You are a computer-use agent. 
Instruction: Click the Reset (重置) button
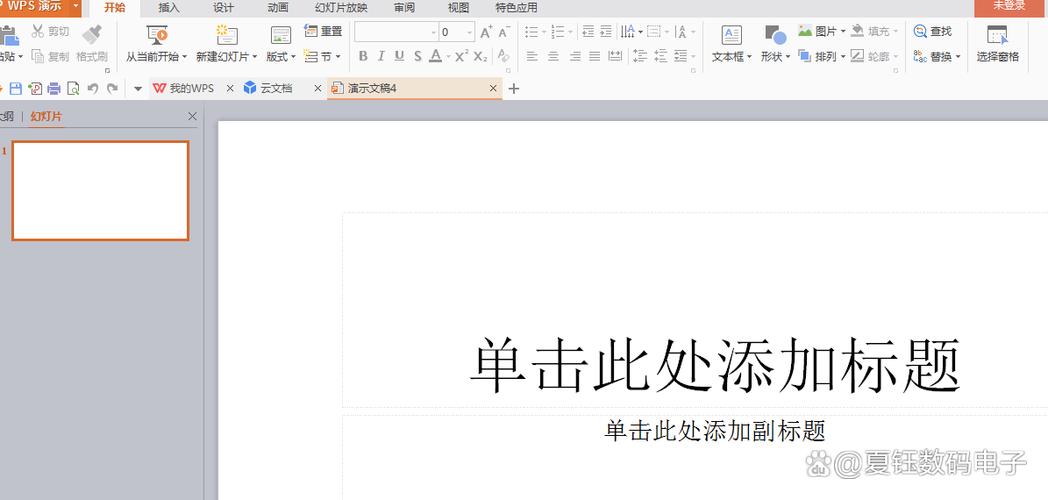point(323,31)
